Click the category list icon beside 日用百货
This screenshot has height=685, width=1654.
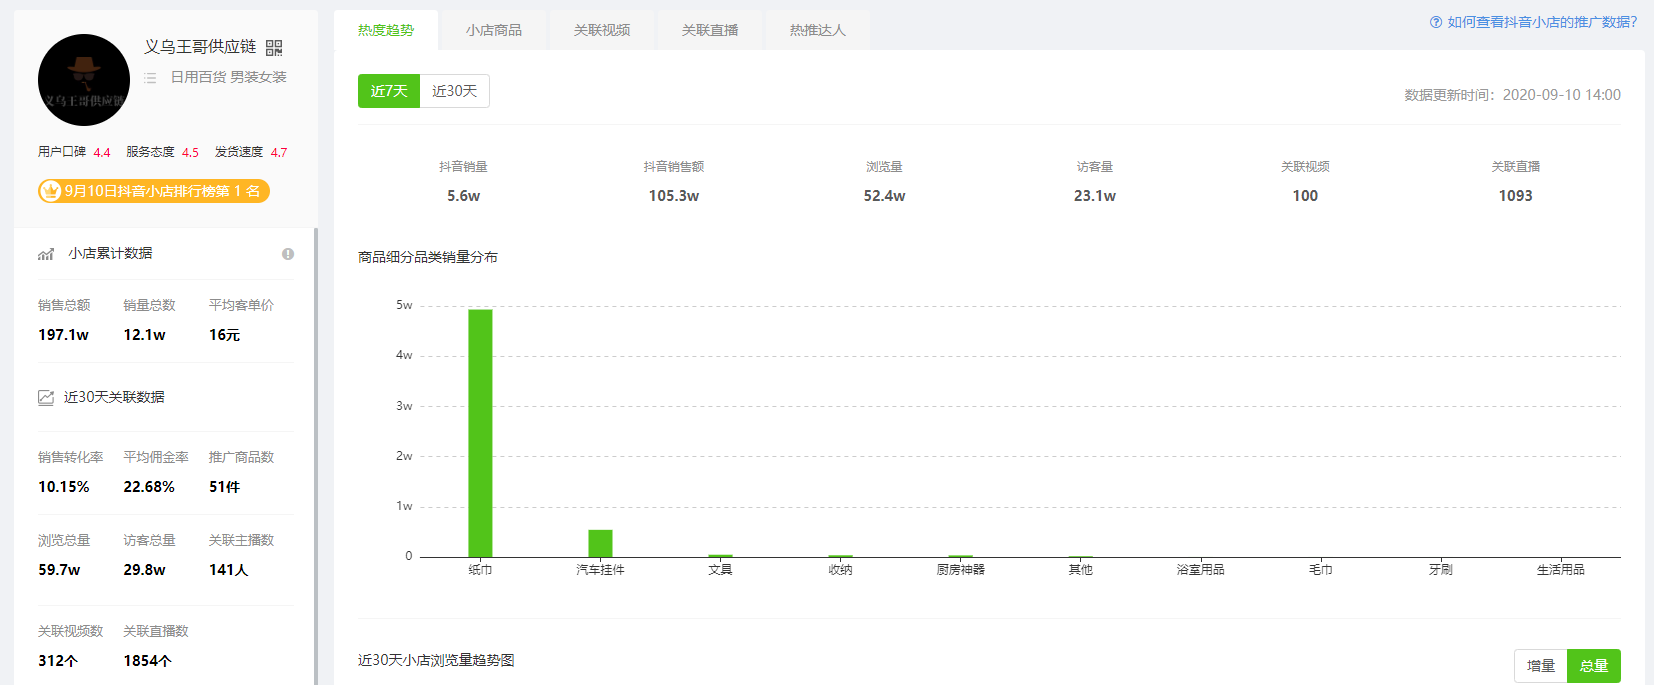tap(150, 77)
